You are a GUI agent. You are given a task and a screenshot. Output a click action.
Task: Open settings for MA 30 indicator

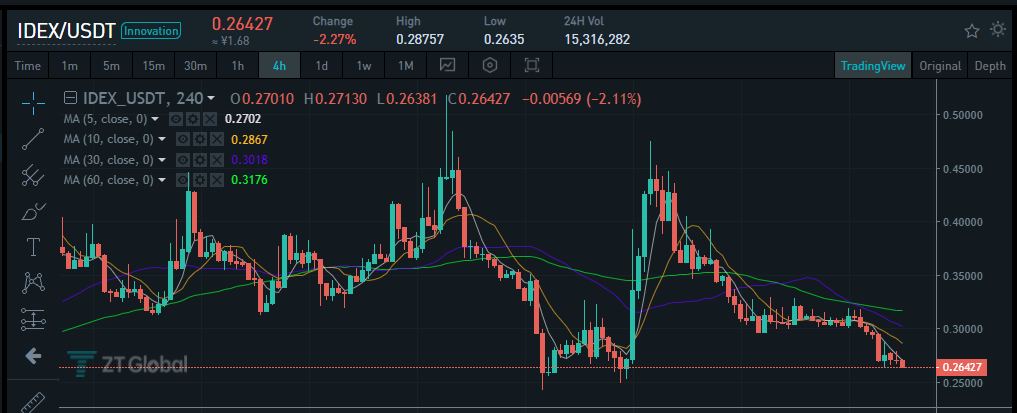[200, 159]
